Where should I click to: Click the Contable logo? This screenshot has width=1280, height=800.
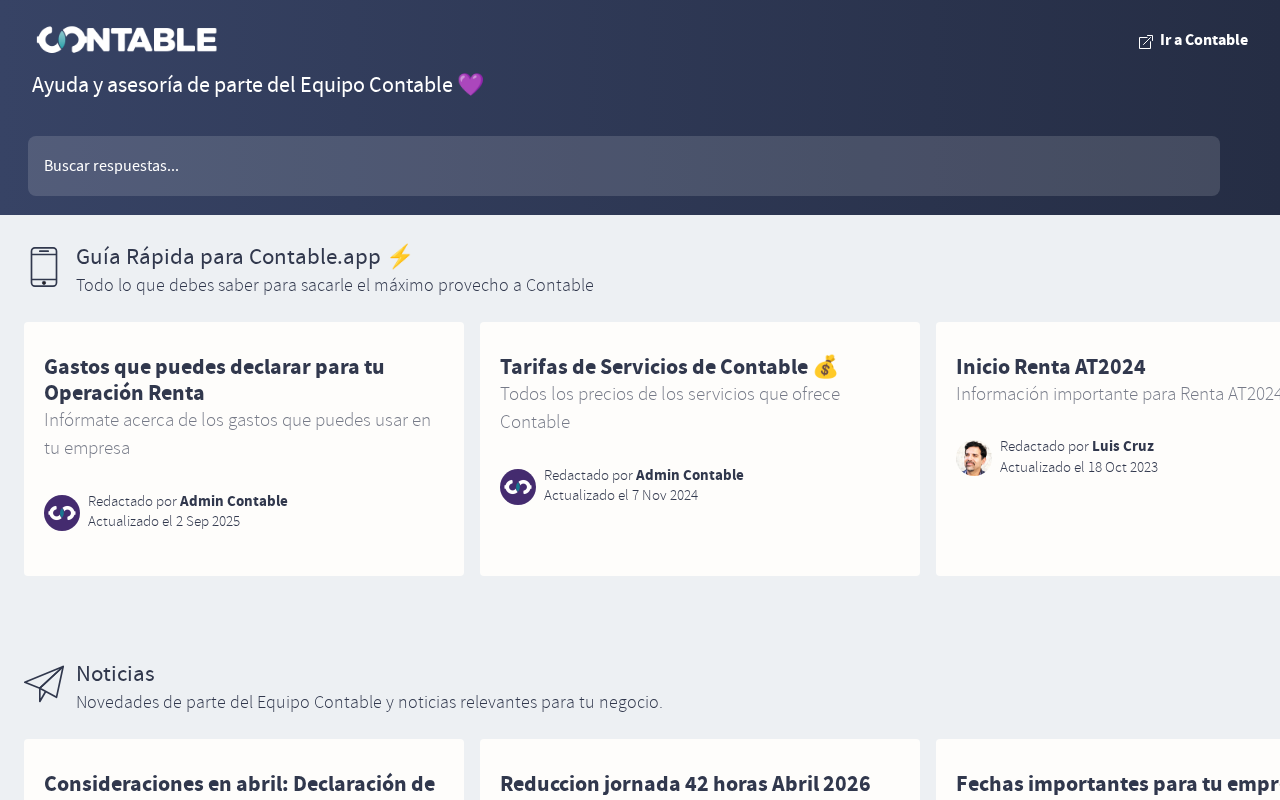(127, 40)
